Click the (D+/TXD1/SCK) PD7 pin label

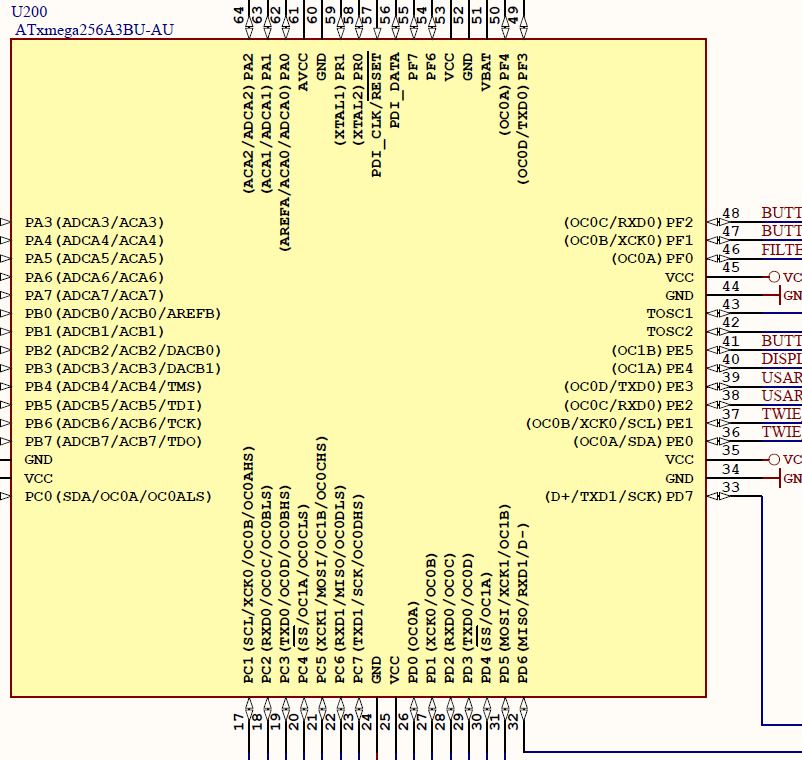click(x=619, y=497)
